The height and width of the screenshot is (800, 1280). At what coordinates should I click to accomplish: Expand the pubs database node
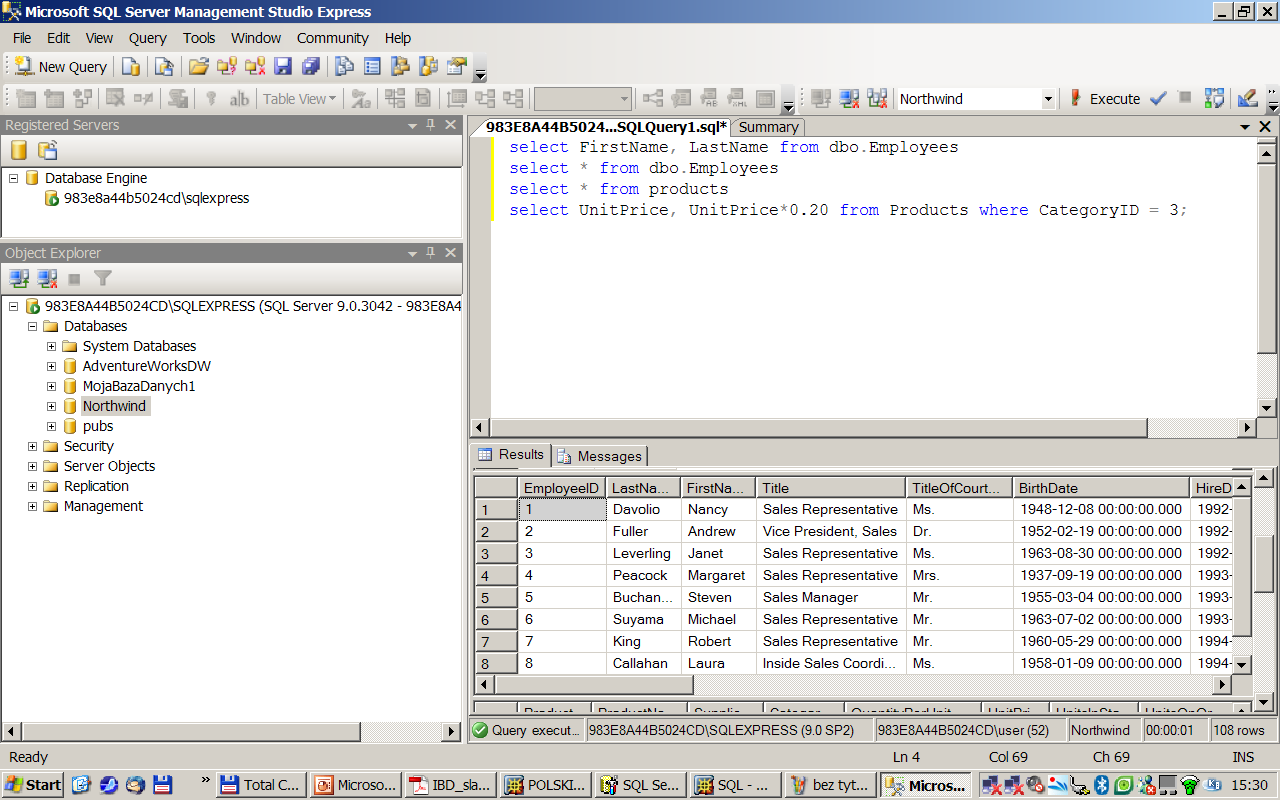52,426
